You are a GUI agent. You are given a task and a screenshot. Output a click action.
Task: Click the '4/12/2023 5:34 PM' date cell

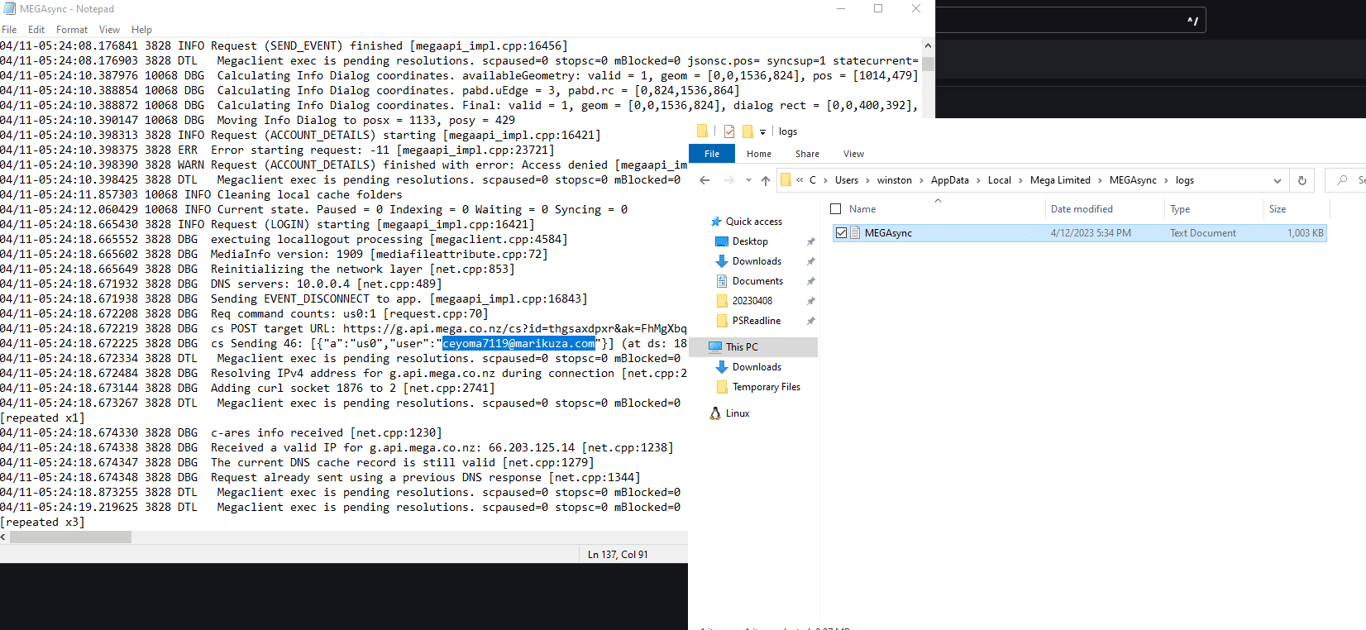(x=1091, y=233)
